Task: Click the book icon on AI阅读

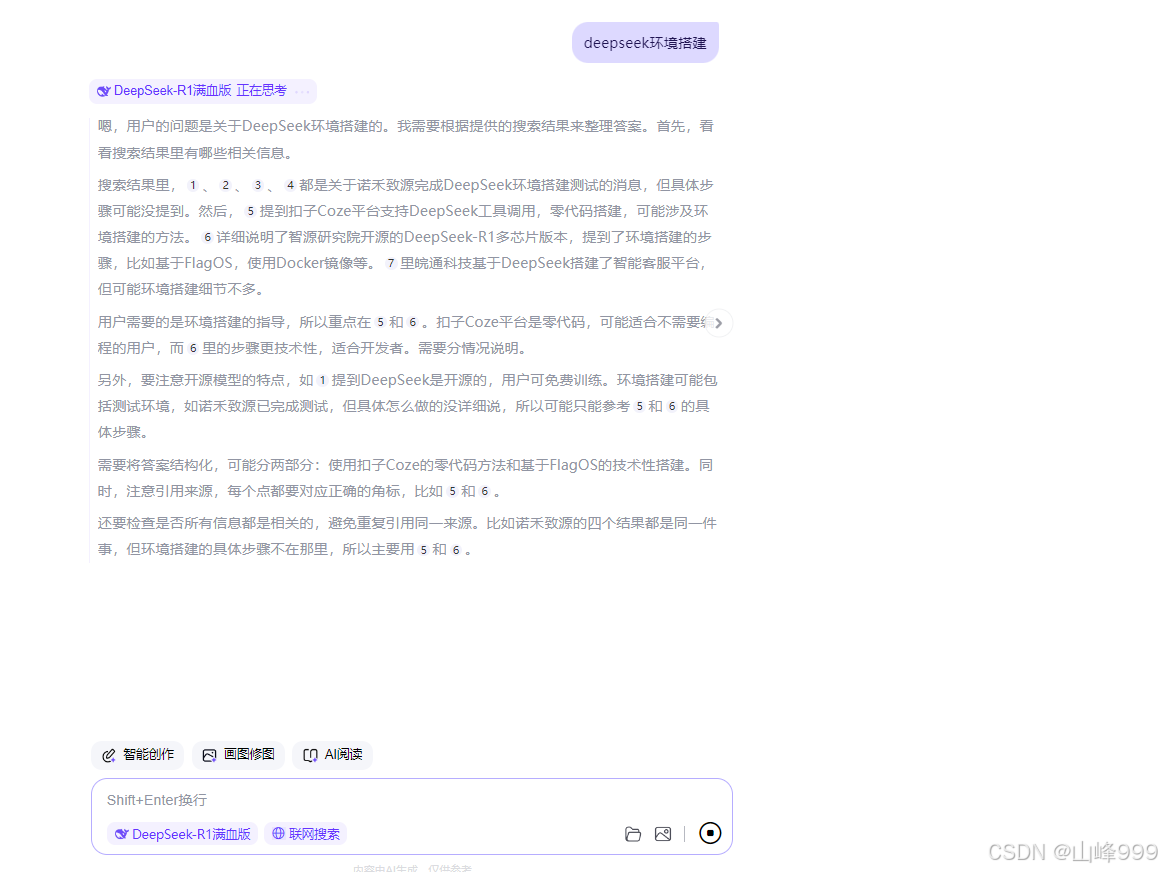Action: pos(311,755)
